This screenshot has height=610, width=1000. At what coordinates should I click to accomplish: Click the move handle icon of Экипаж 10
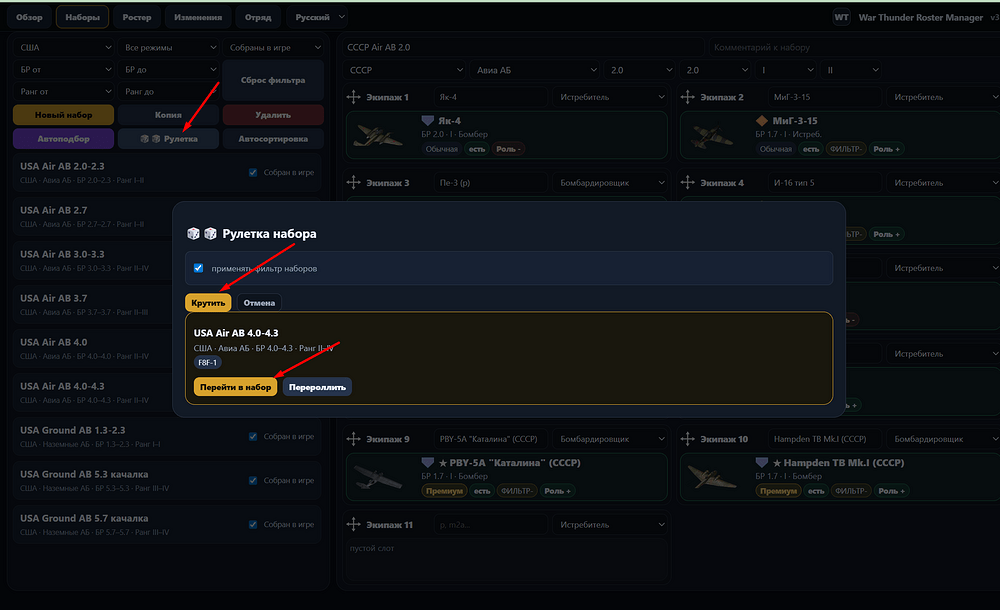(x=688, y=439)
